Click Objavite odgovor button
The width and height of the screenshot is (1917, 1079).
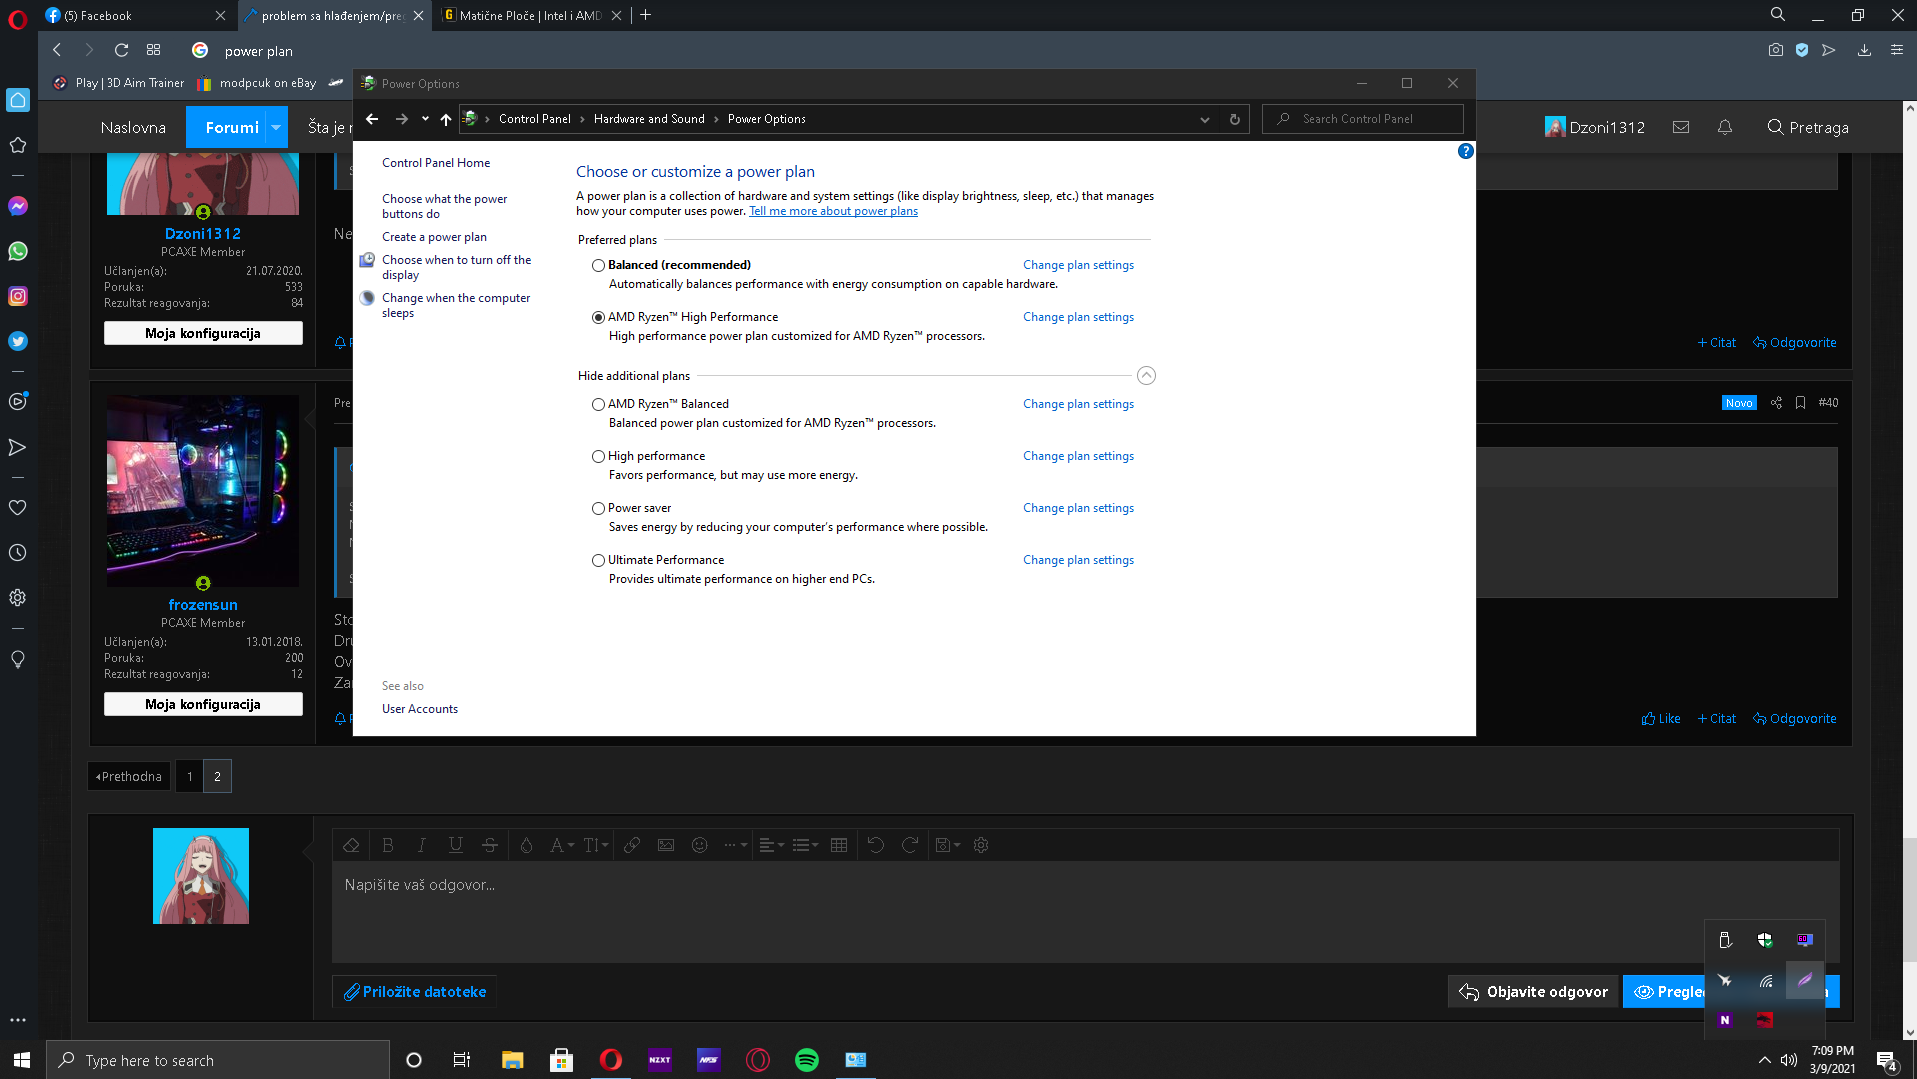point(1533,992)
